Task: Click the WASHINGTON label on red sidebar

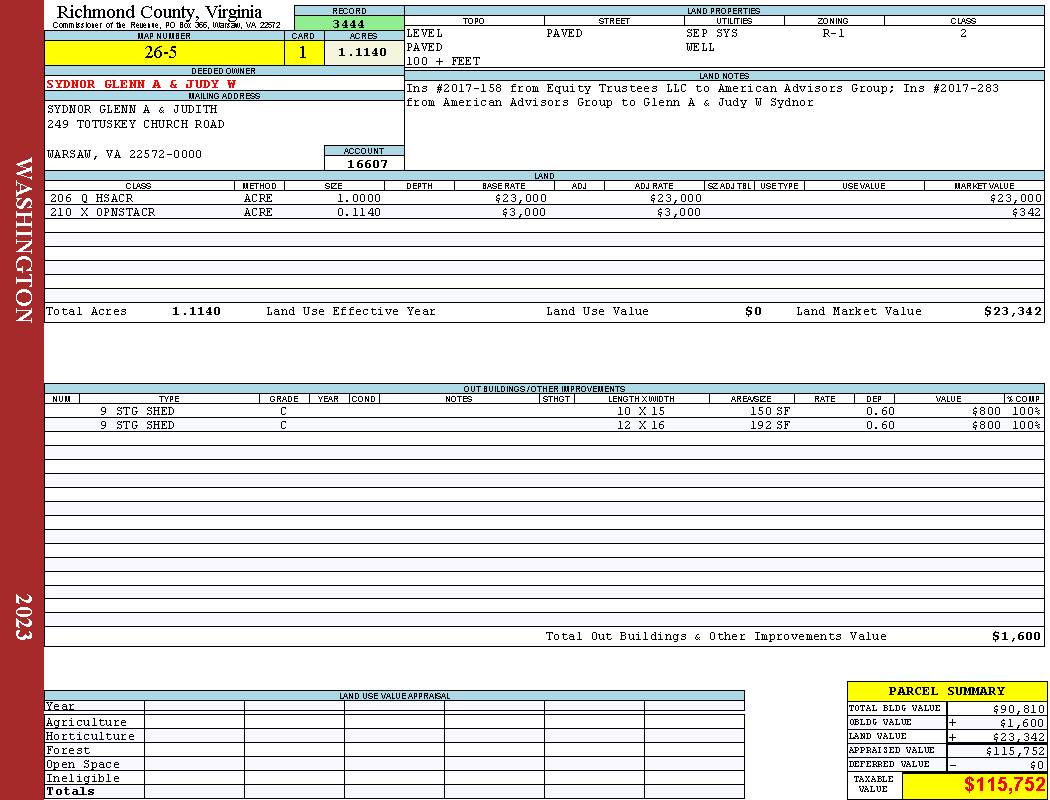Action: [23, 240]
